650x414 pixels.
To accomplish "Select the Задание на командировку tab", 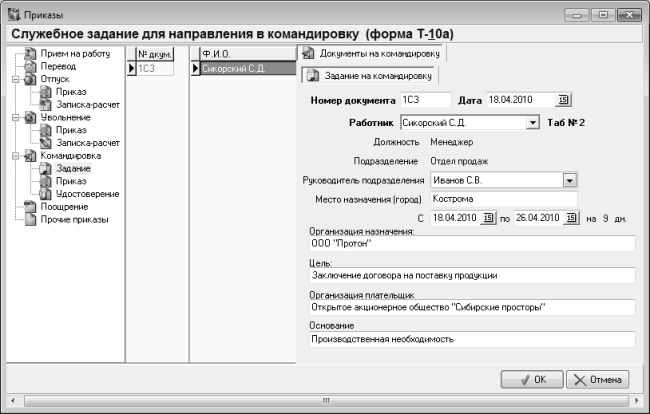I will click(x=377, y=75).
